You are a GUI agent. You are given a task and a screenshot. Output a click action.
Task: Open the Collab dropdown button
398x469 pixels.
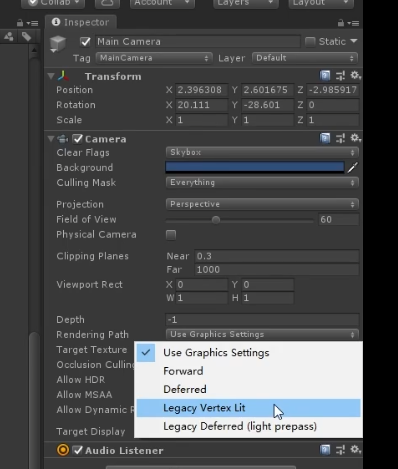53,3
